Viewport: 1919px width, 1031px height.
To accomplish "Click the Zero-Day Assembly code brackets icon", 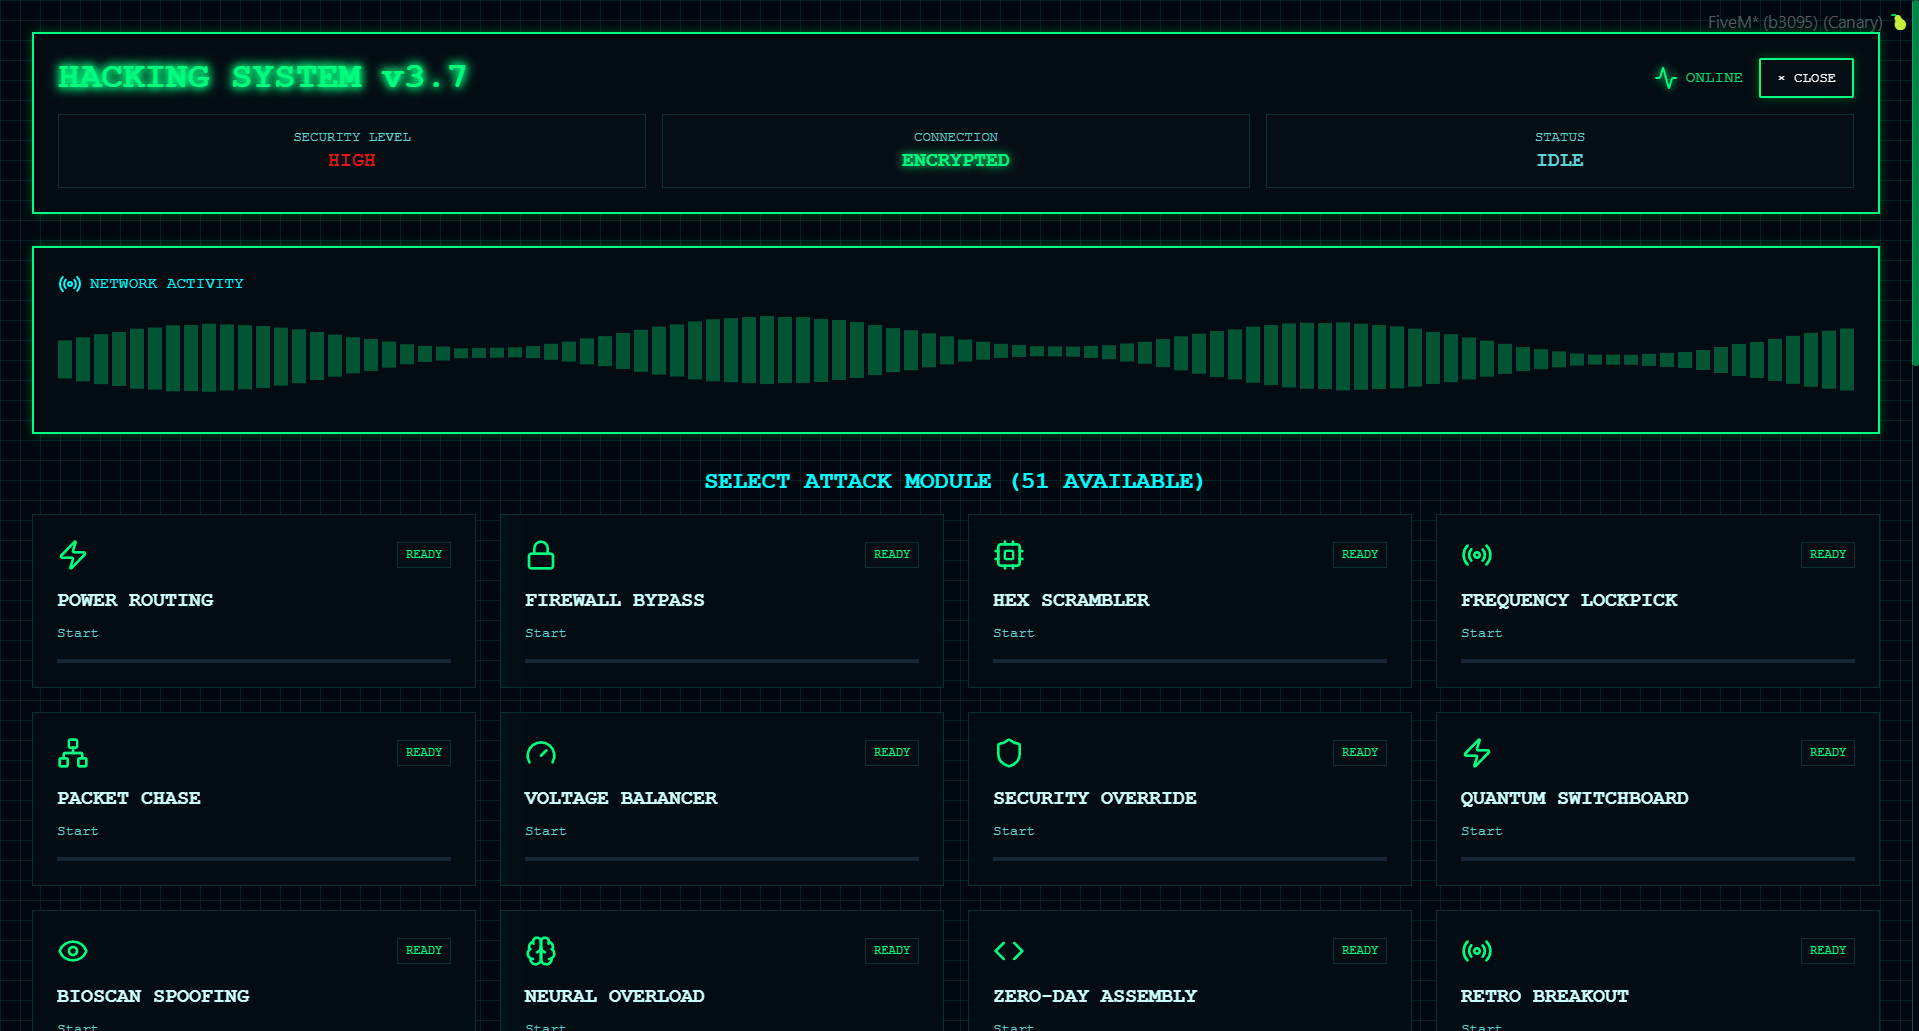I will point(1009,951).
